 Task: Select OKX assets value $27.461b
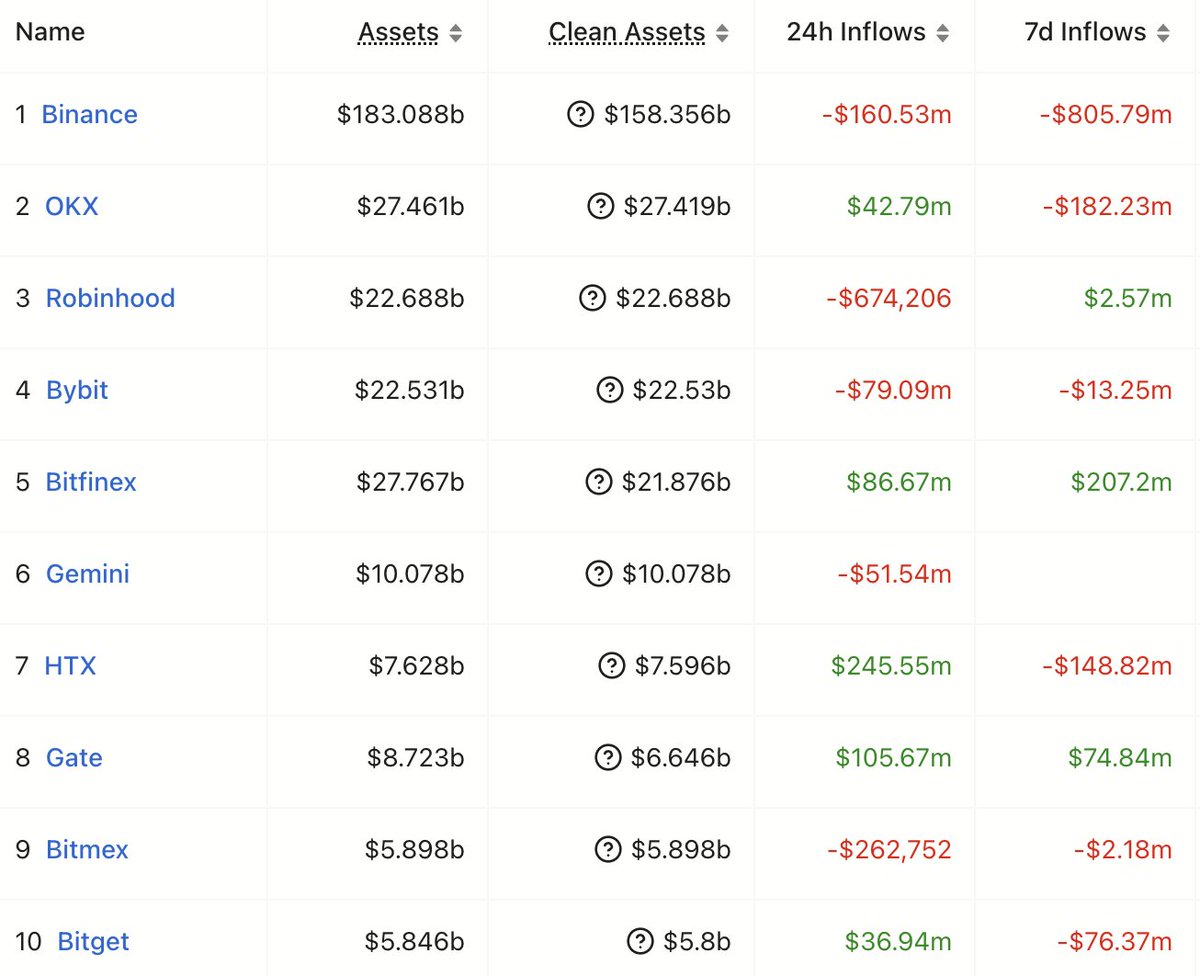pos(410,206)
